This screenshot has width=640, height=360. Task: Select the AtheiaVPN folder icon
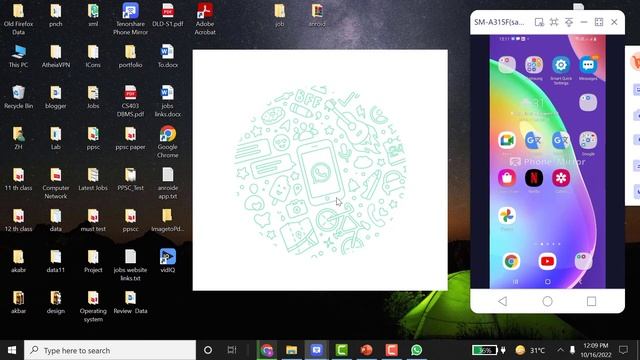click(56, 56)
